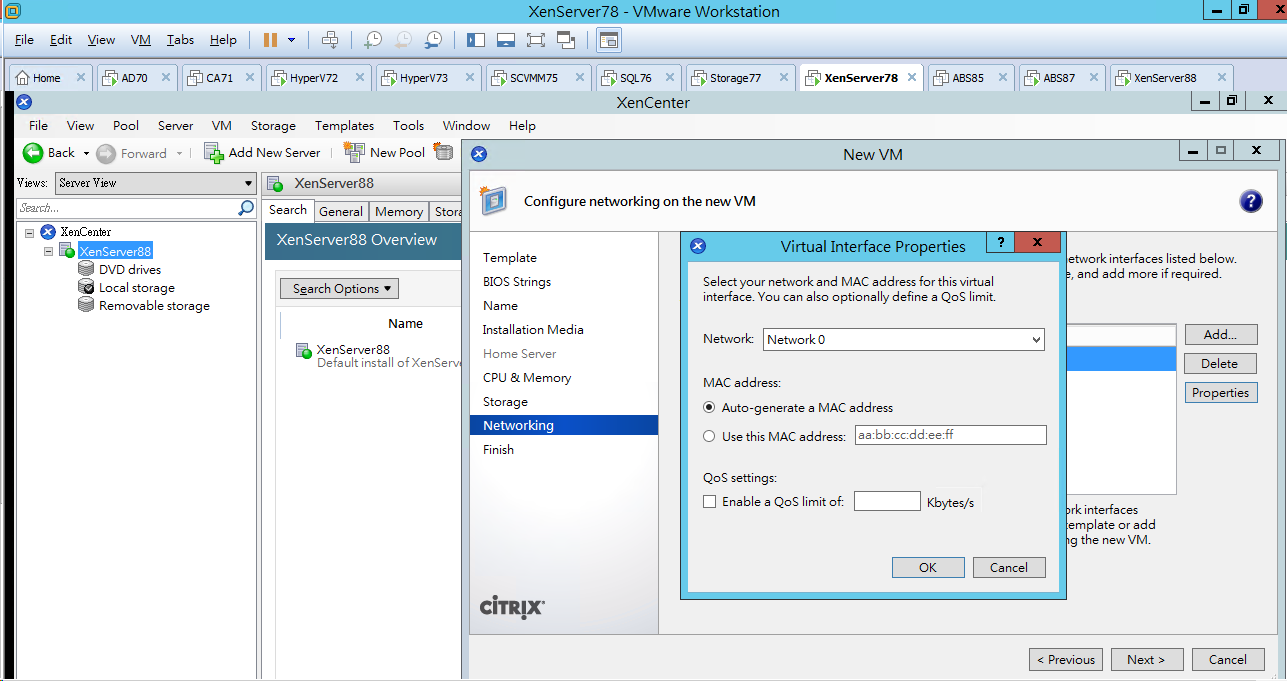Open the Pool menu in XenCenter
The image size is (1287, 681).
(x=126, y=126)
